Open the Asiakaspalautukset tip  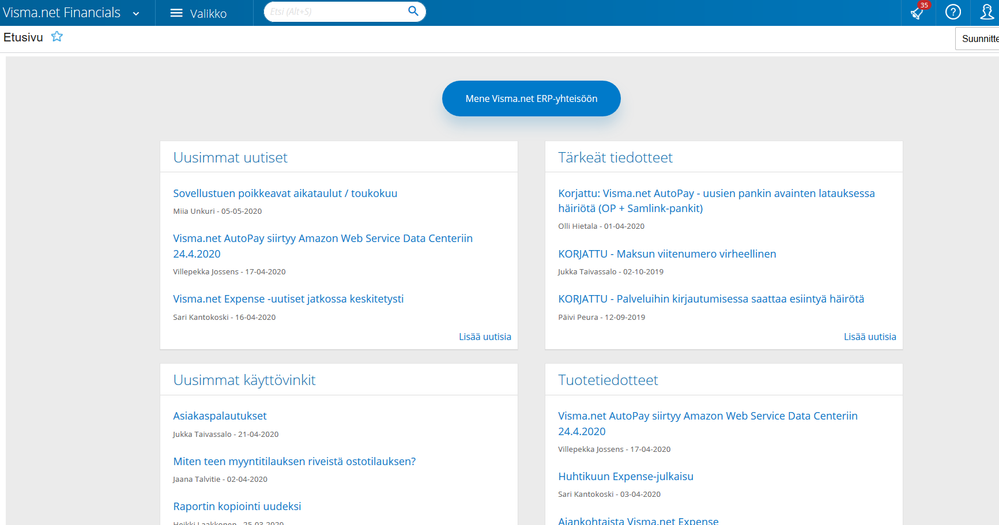click(220, 416)
